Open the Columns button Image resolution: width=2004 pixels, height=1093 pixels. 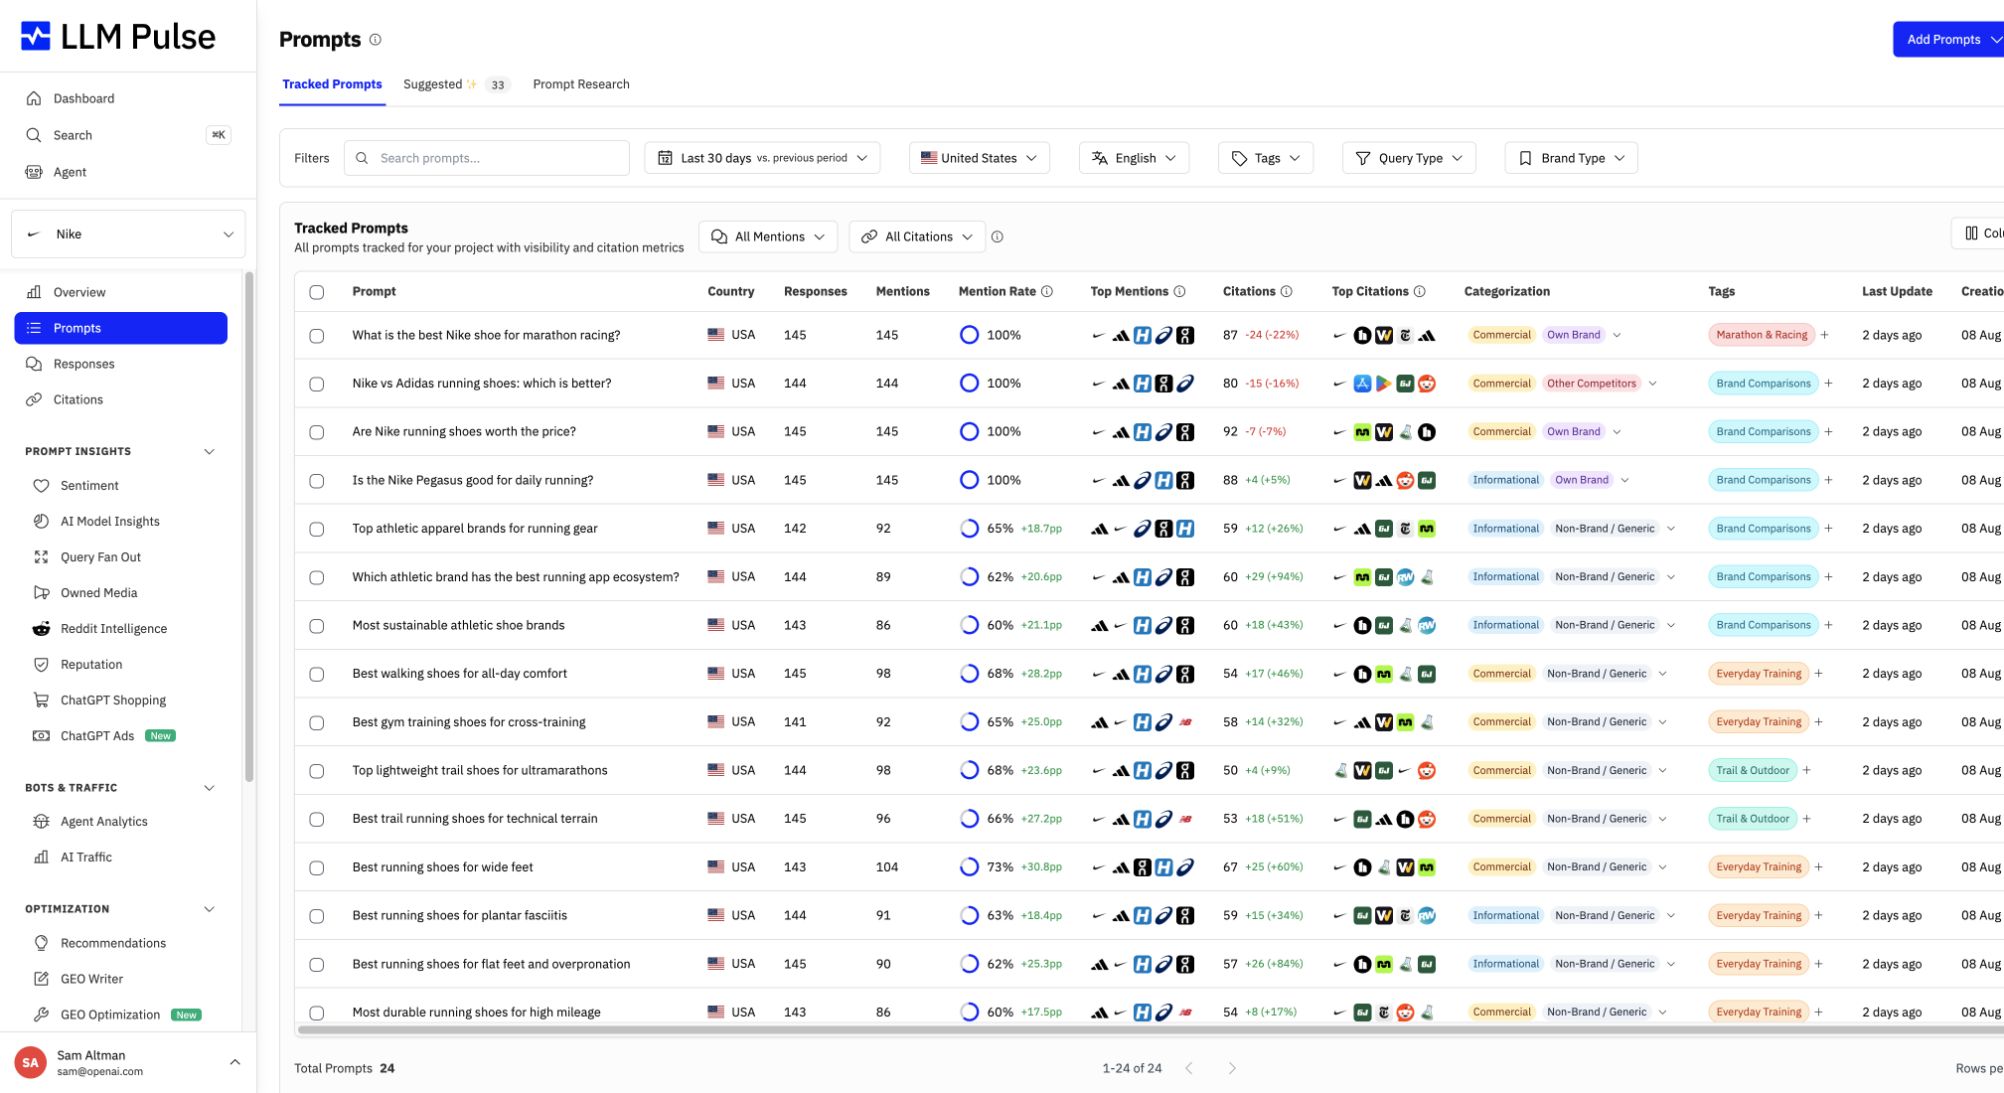[x=1978, y=233]
